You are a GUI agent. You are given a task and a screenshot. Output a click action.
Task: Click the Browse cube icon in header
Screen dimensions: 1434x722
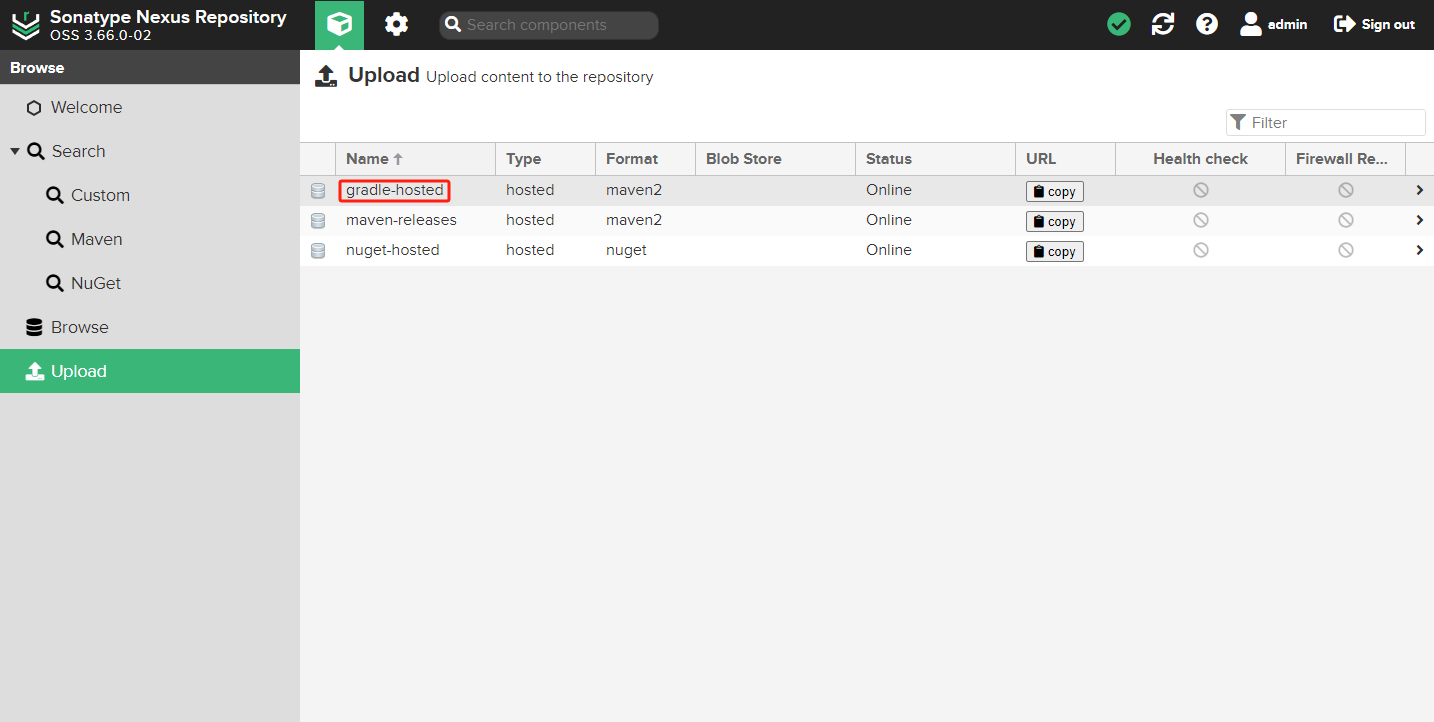point(339,24)
